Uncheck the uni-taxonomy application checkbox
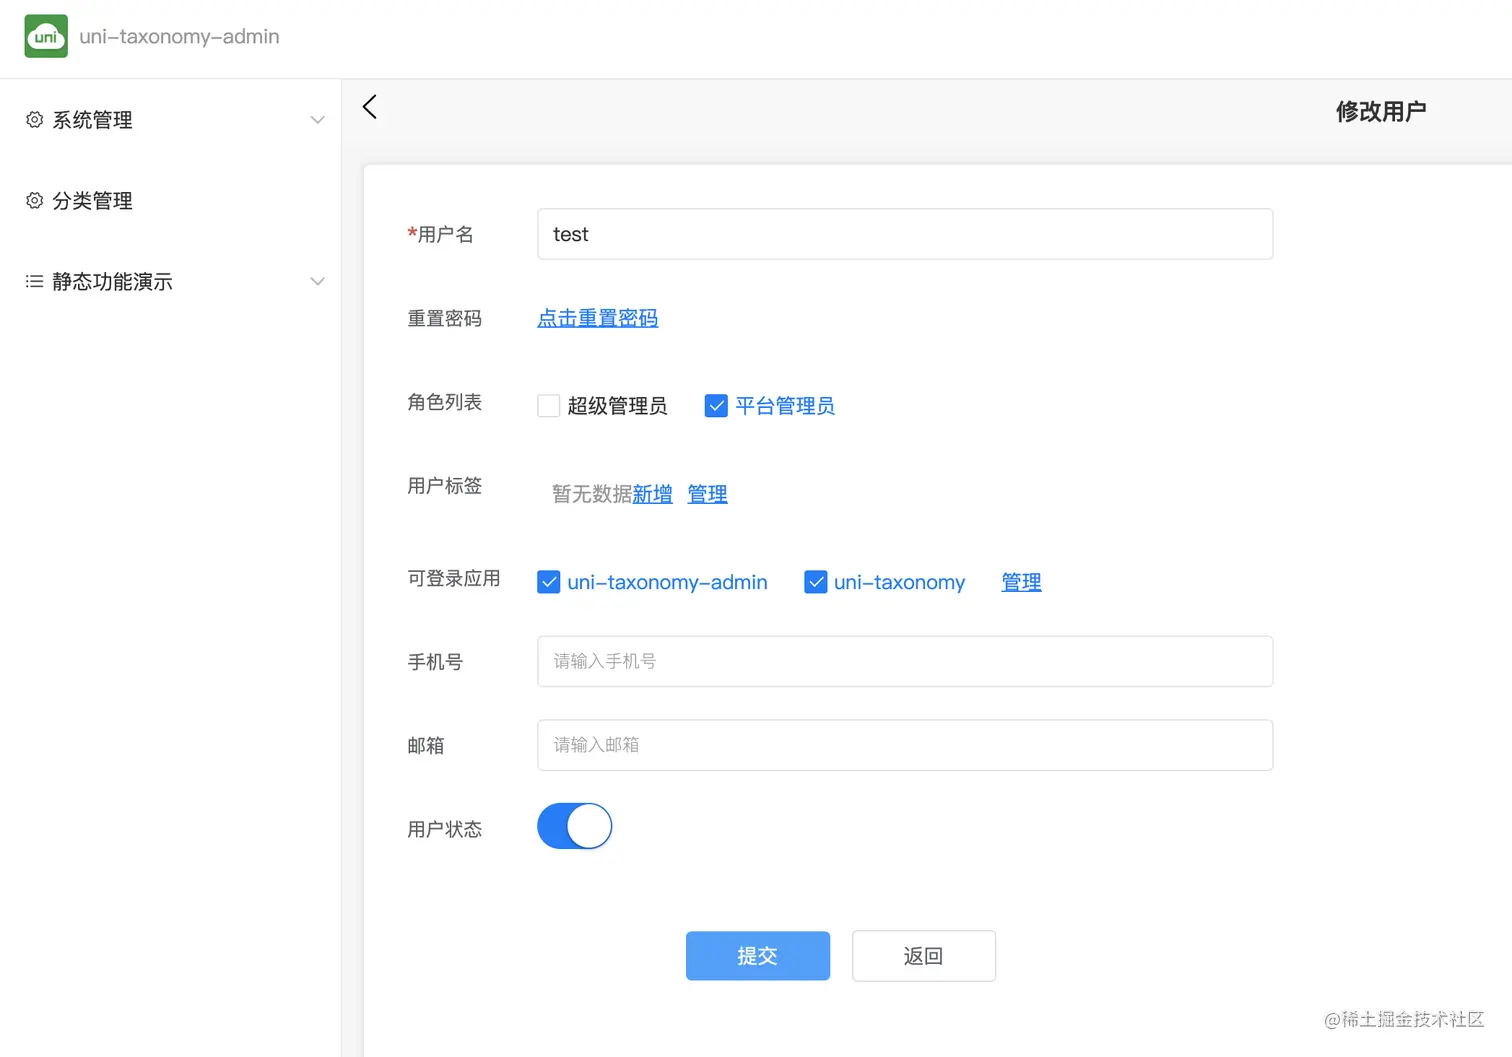This screenshot has width=1512, height=1057. pyautogui.click(x=816, y=581)
